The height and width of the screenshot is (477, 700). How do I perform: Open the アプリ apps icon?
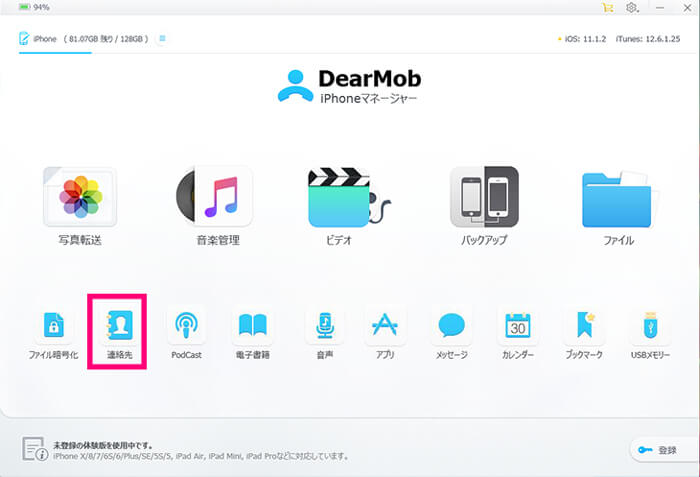(x=384, y=326)
